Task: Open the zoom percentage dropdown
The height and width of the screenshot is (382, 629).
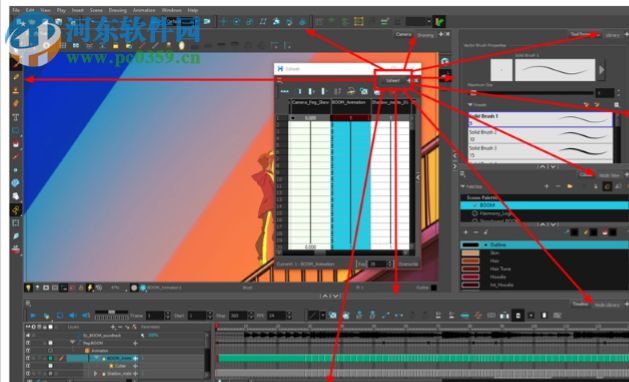Action: click(x=116, y=288)
